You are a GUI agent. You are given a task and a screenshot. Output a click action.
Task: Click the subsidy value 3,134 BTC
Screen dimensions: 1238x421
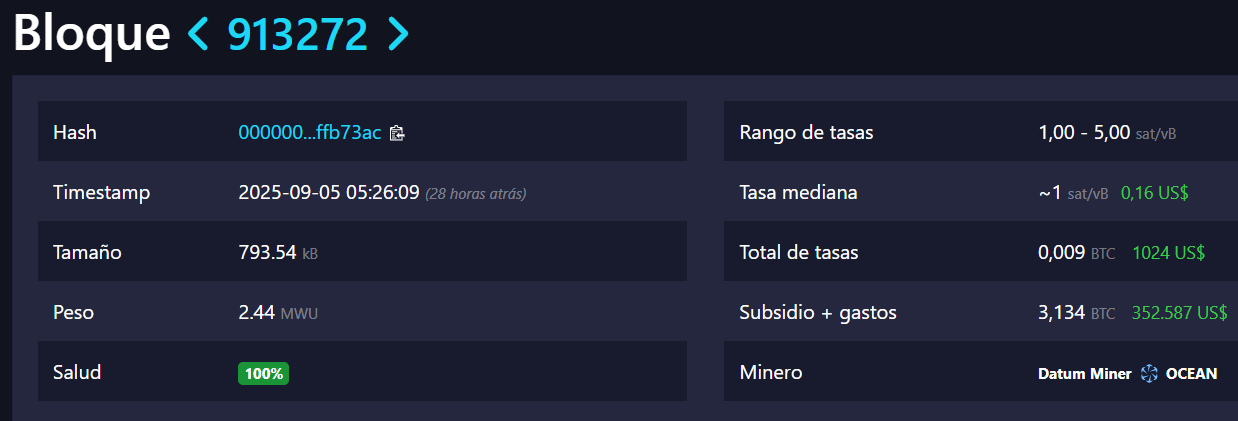click(x=1076, y=313)
